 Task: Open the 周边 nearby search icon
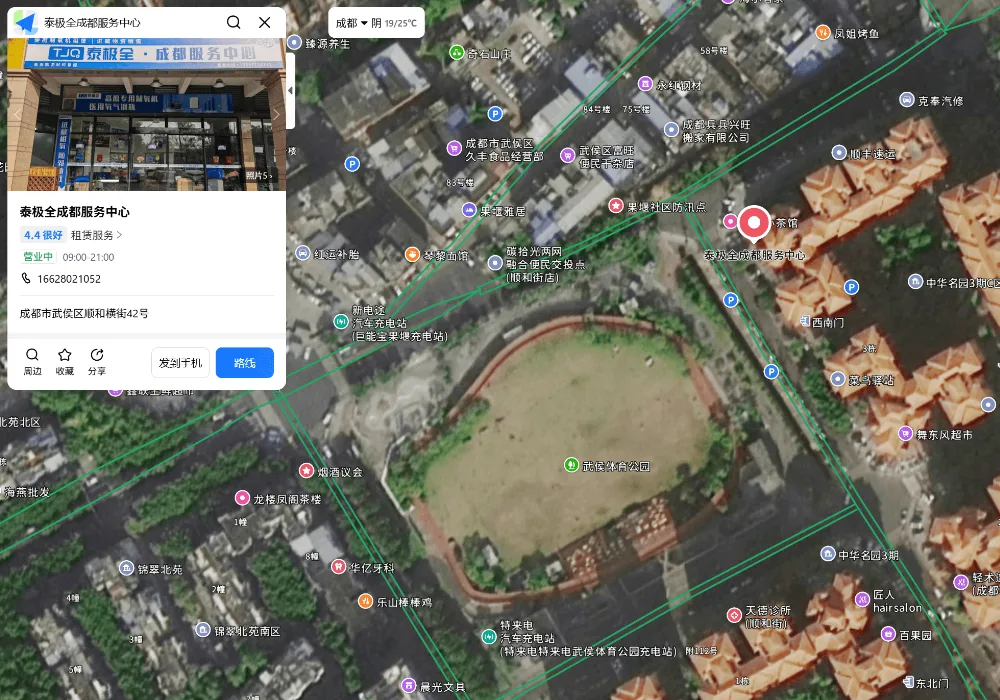[33, 361]
